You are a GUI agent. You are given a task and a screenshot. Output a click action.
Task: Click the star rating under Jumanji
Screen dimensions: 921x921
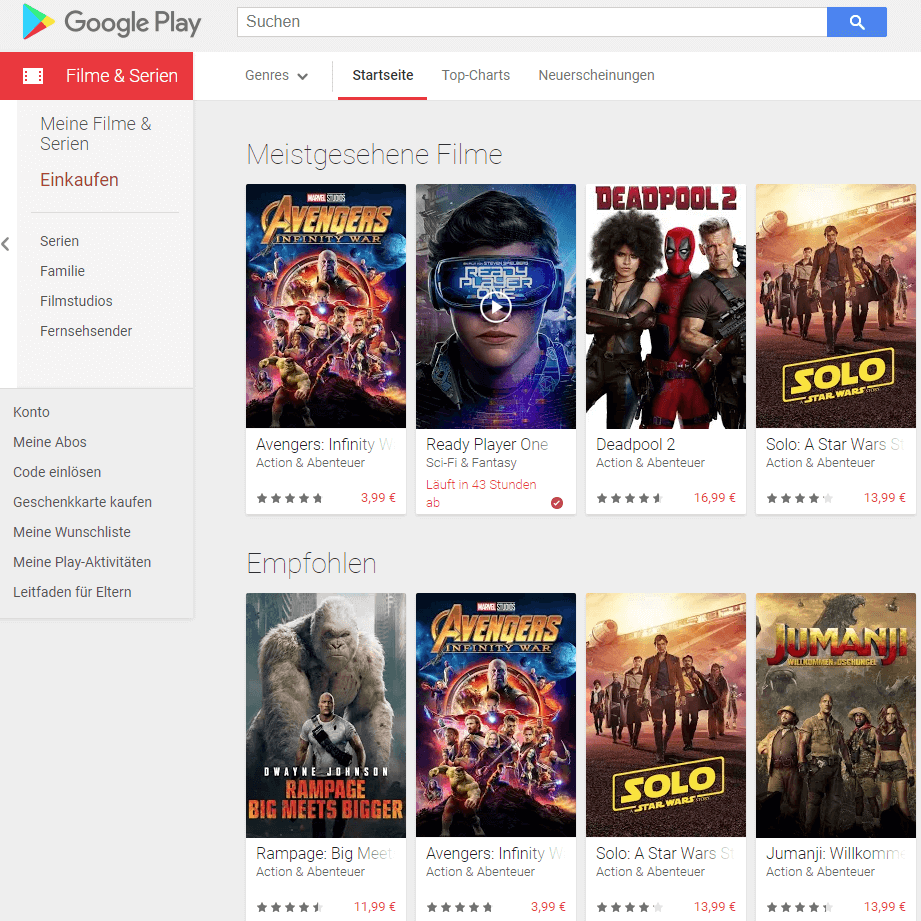tap(799, 907)
